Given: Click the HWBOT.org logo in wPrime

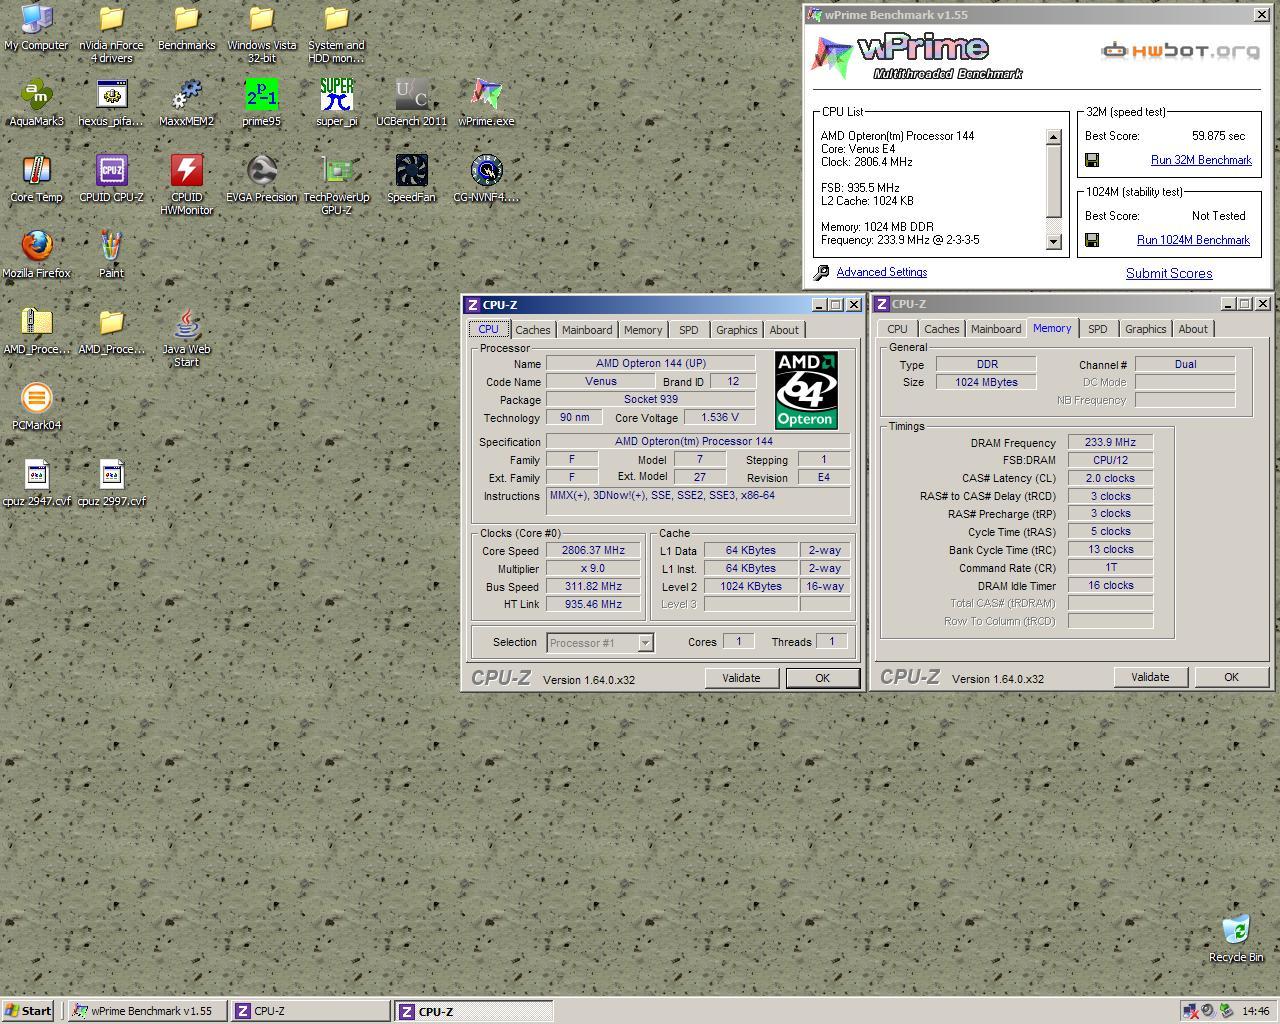Looking at the screenshot, I should tap(1180, 50).
